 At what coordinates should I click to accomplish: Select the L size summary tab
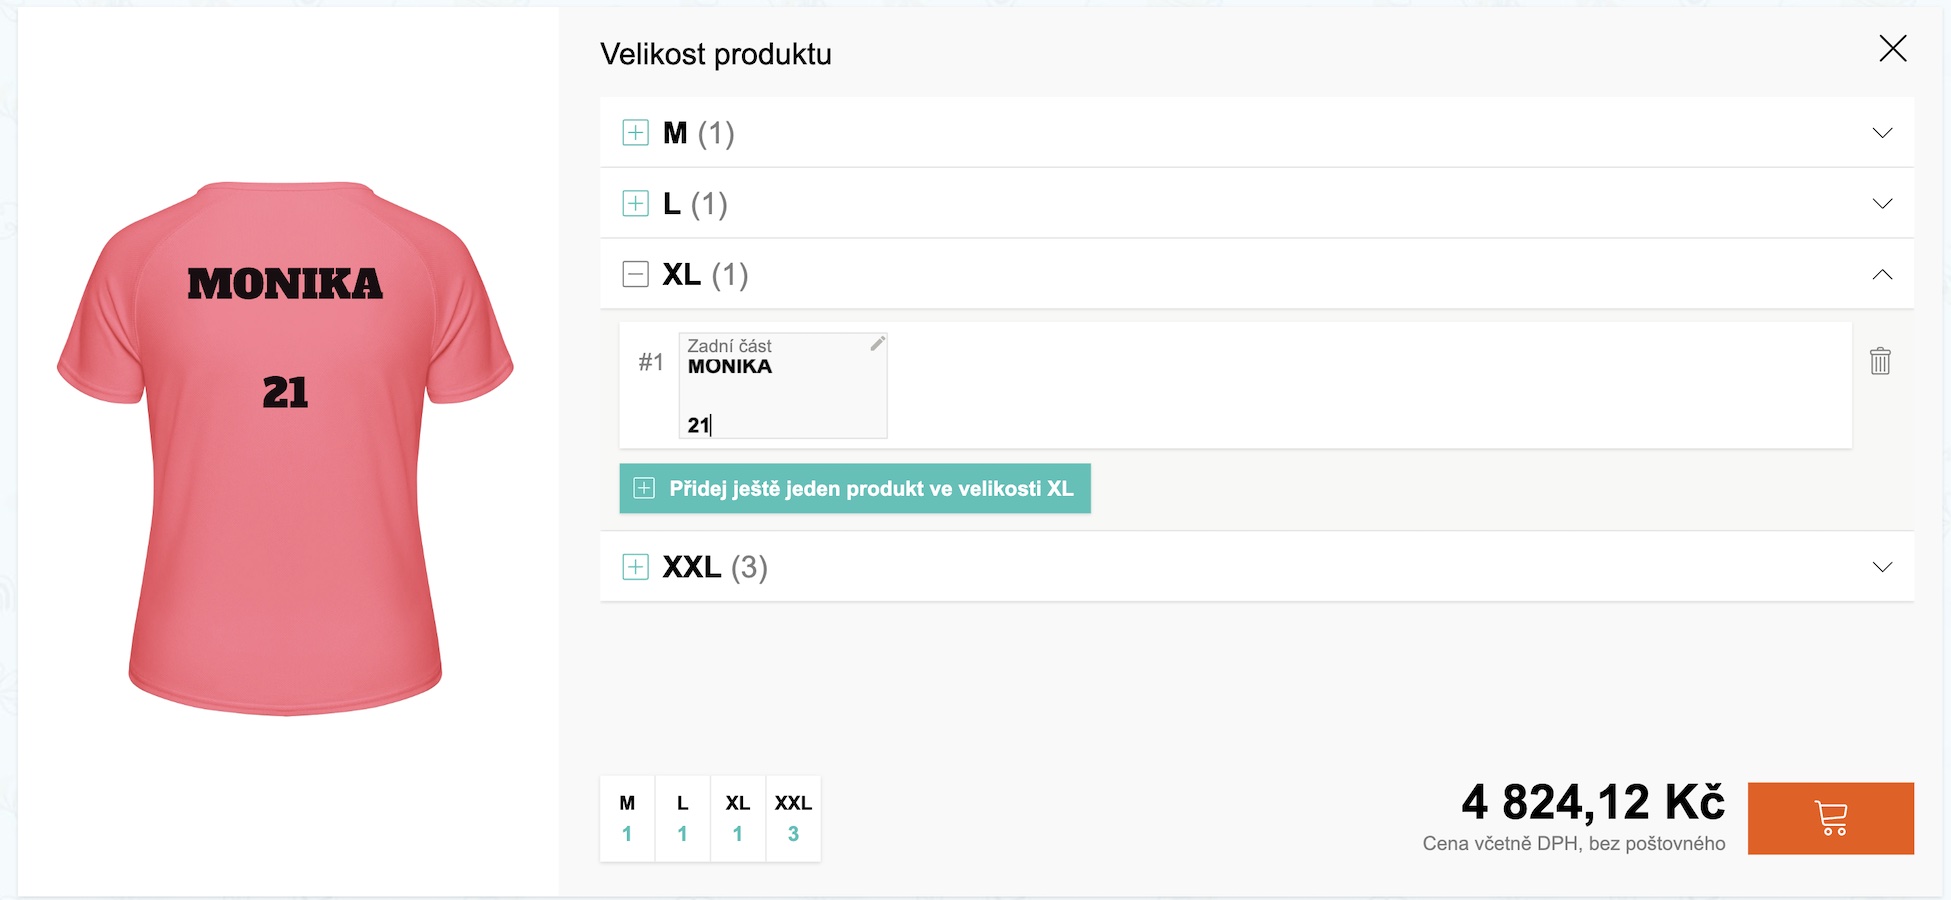[682, 818]
